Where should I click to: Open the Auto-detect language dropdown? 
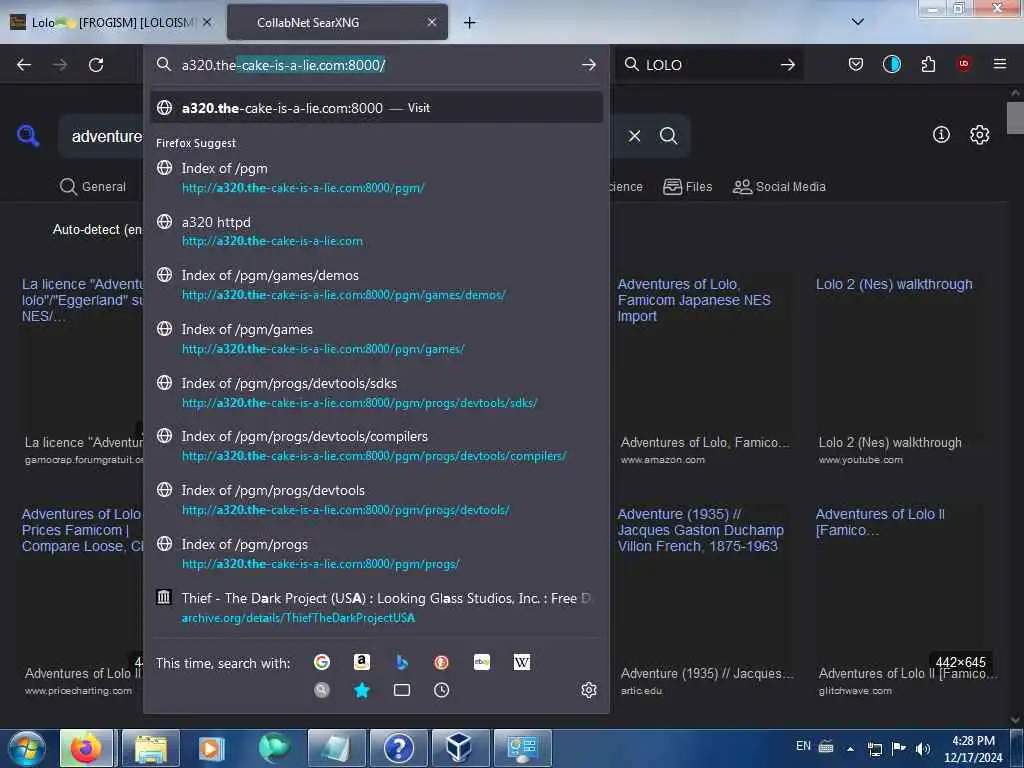97,229
